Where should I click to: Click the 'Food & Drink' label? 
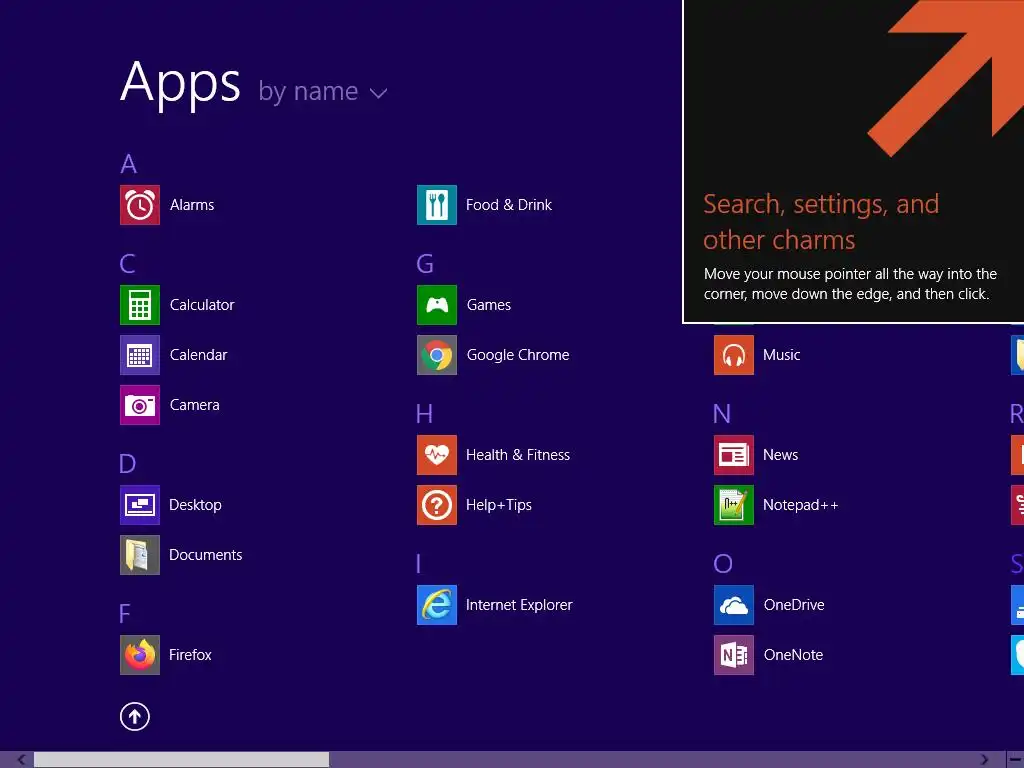509,205
